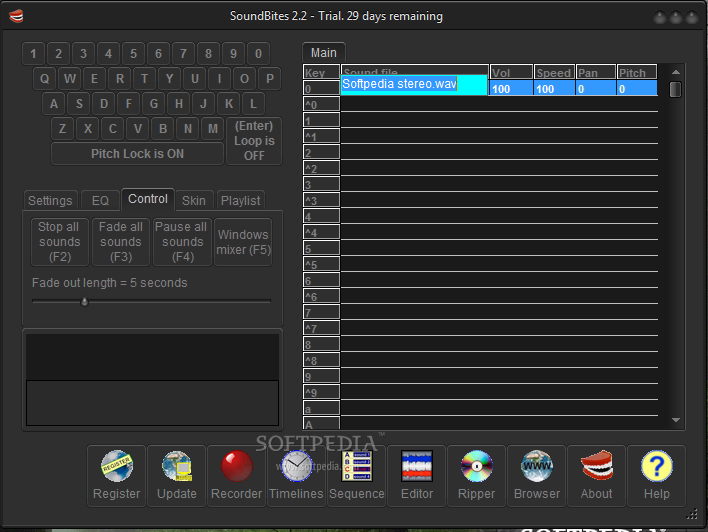The image size is (708, 532).
Task: Open the Timelines clock icon
Action: coord(296,476)
